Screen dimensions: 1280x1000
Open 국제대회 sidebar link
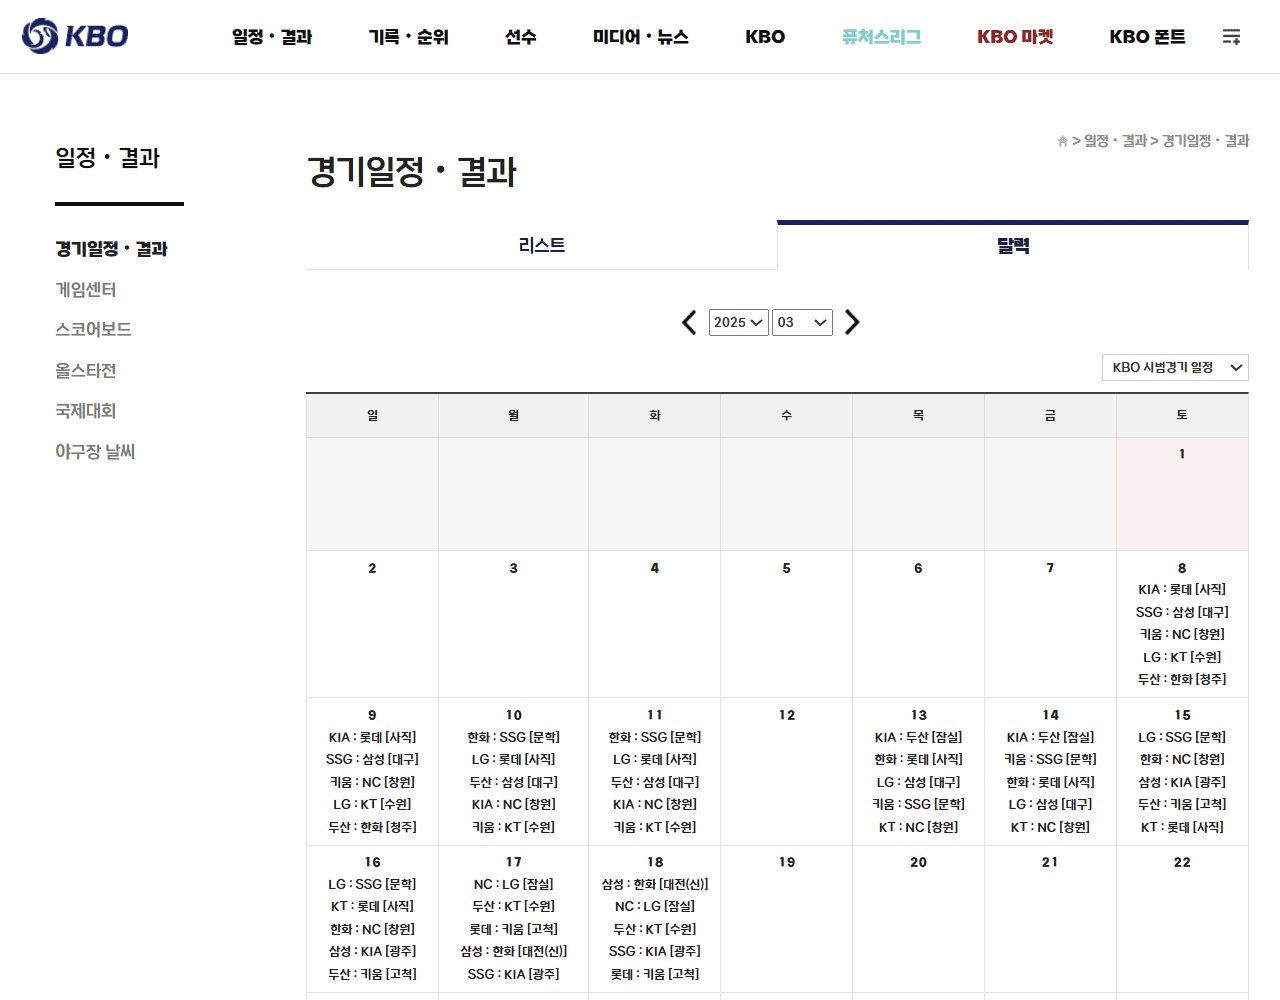(x=86, y=411)
